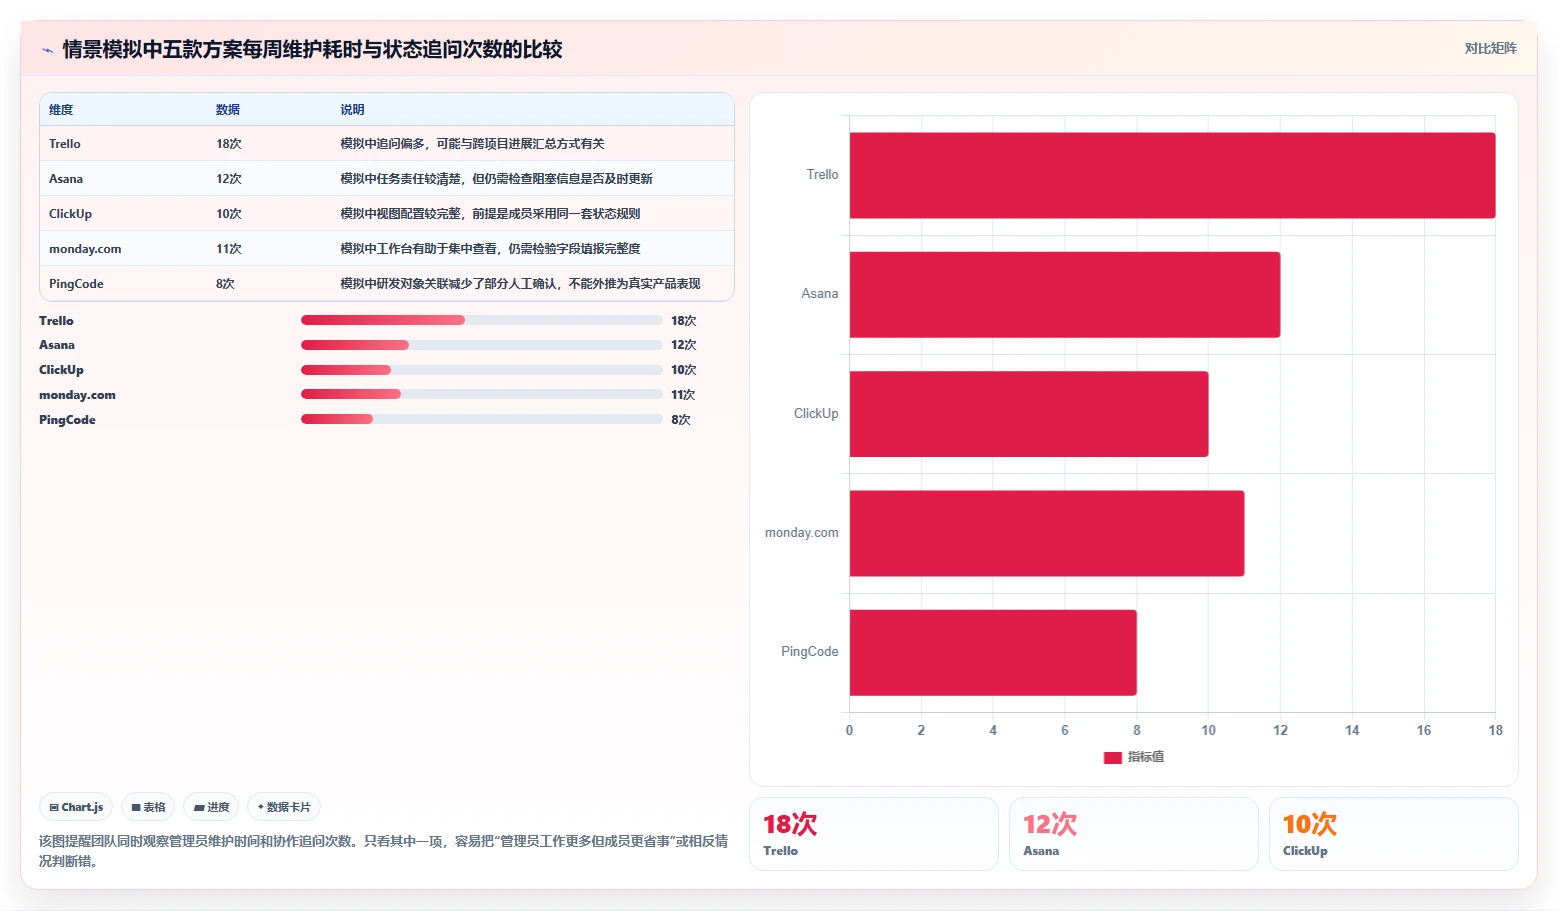Click the 8次 value in table
The height and width of the screenshot is (911, 1558).
(225, 284)
